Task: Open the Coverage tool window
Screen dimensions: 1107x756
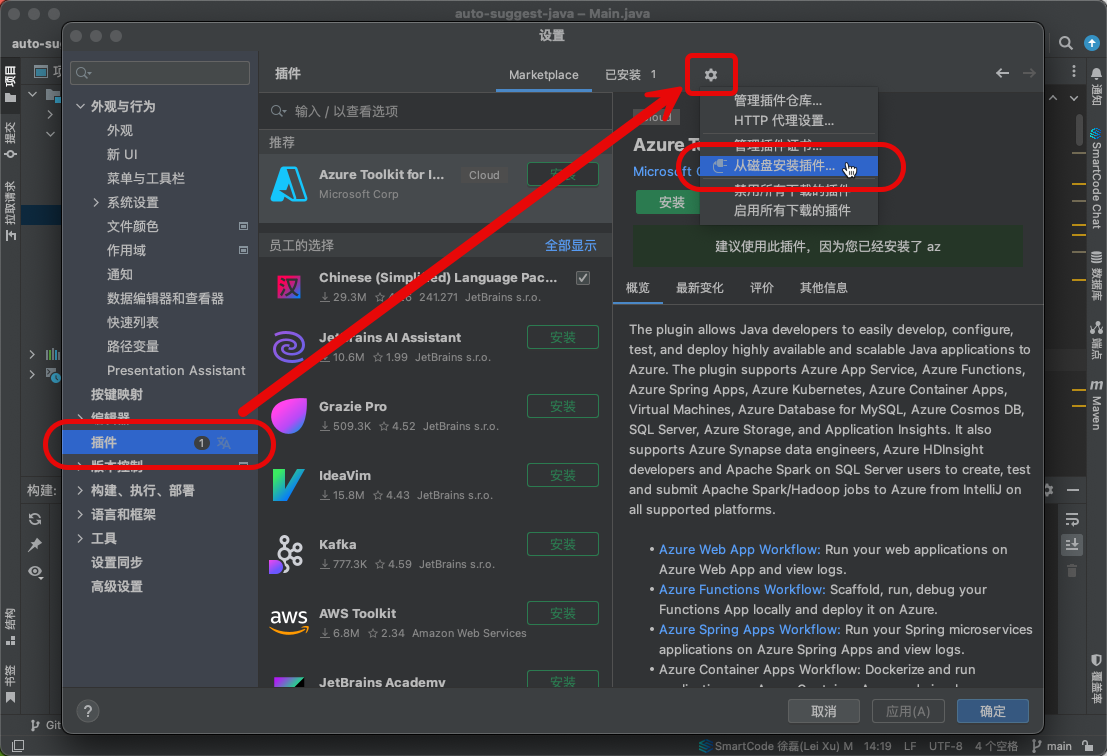Action: [1096, 680]
